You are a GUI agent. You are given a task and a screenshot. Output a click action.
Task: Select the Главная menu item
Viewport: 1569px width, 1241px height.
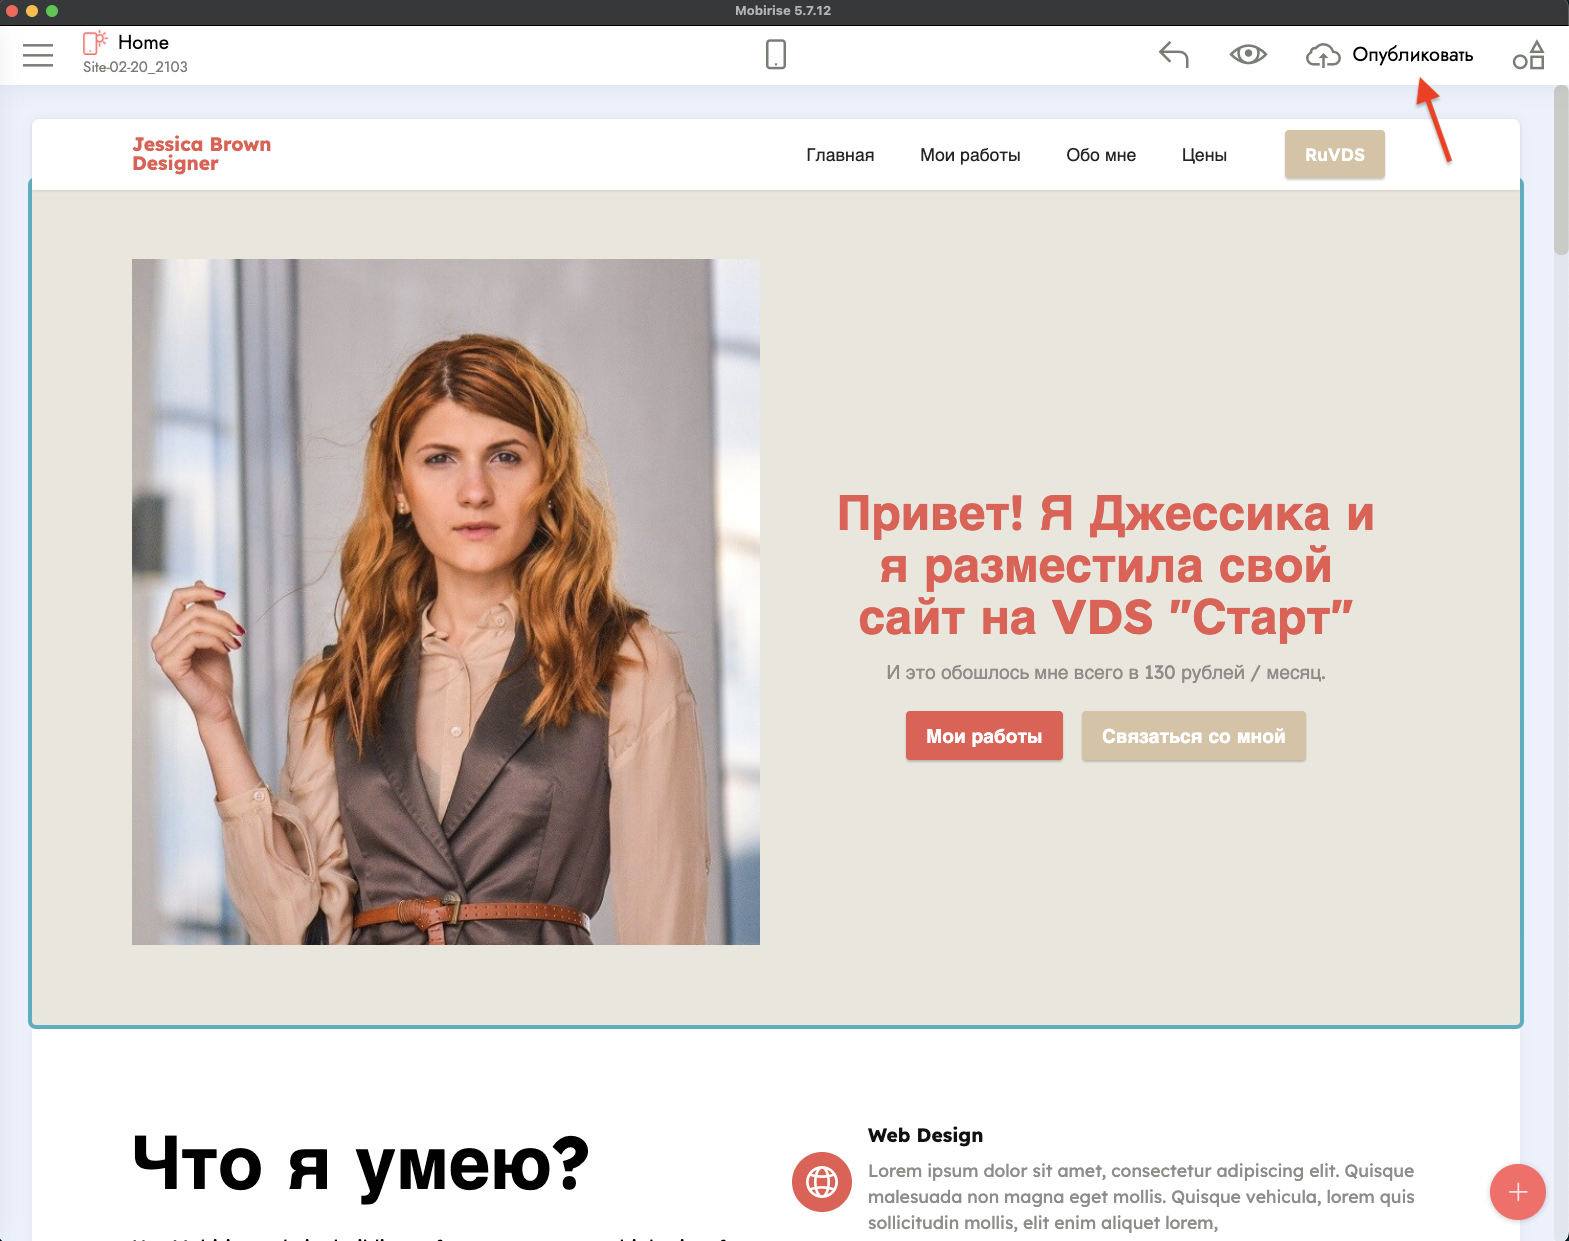840,155
